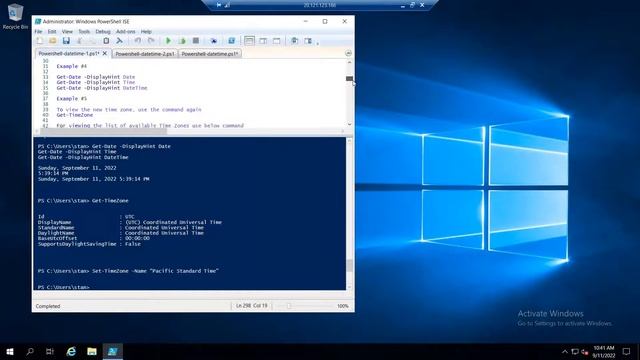Show the command add-on toolbar icon
640x360 pixels.
308,41
